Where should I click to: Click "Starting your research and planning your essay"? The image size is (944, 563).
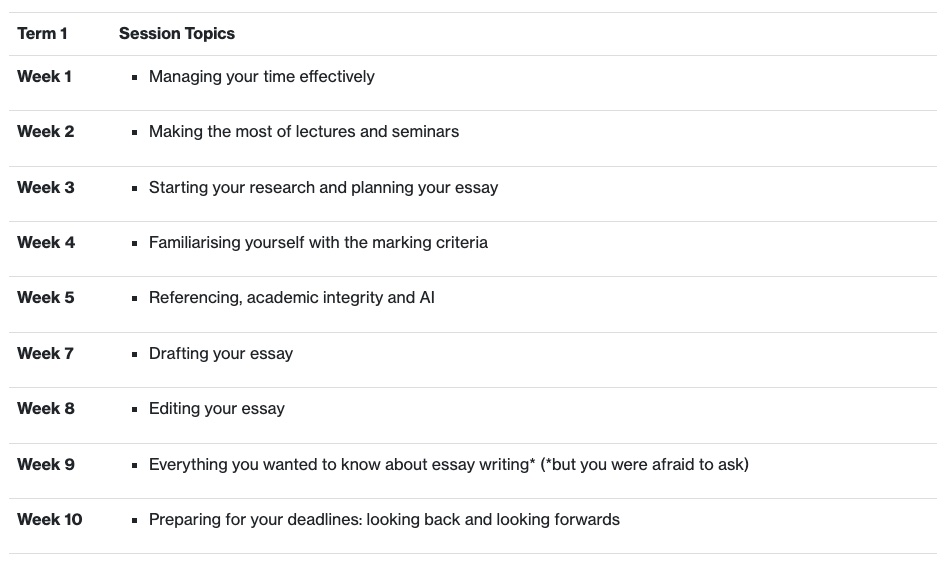click(323, 188)
